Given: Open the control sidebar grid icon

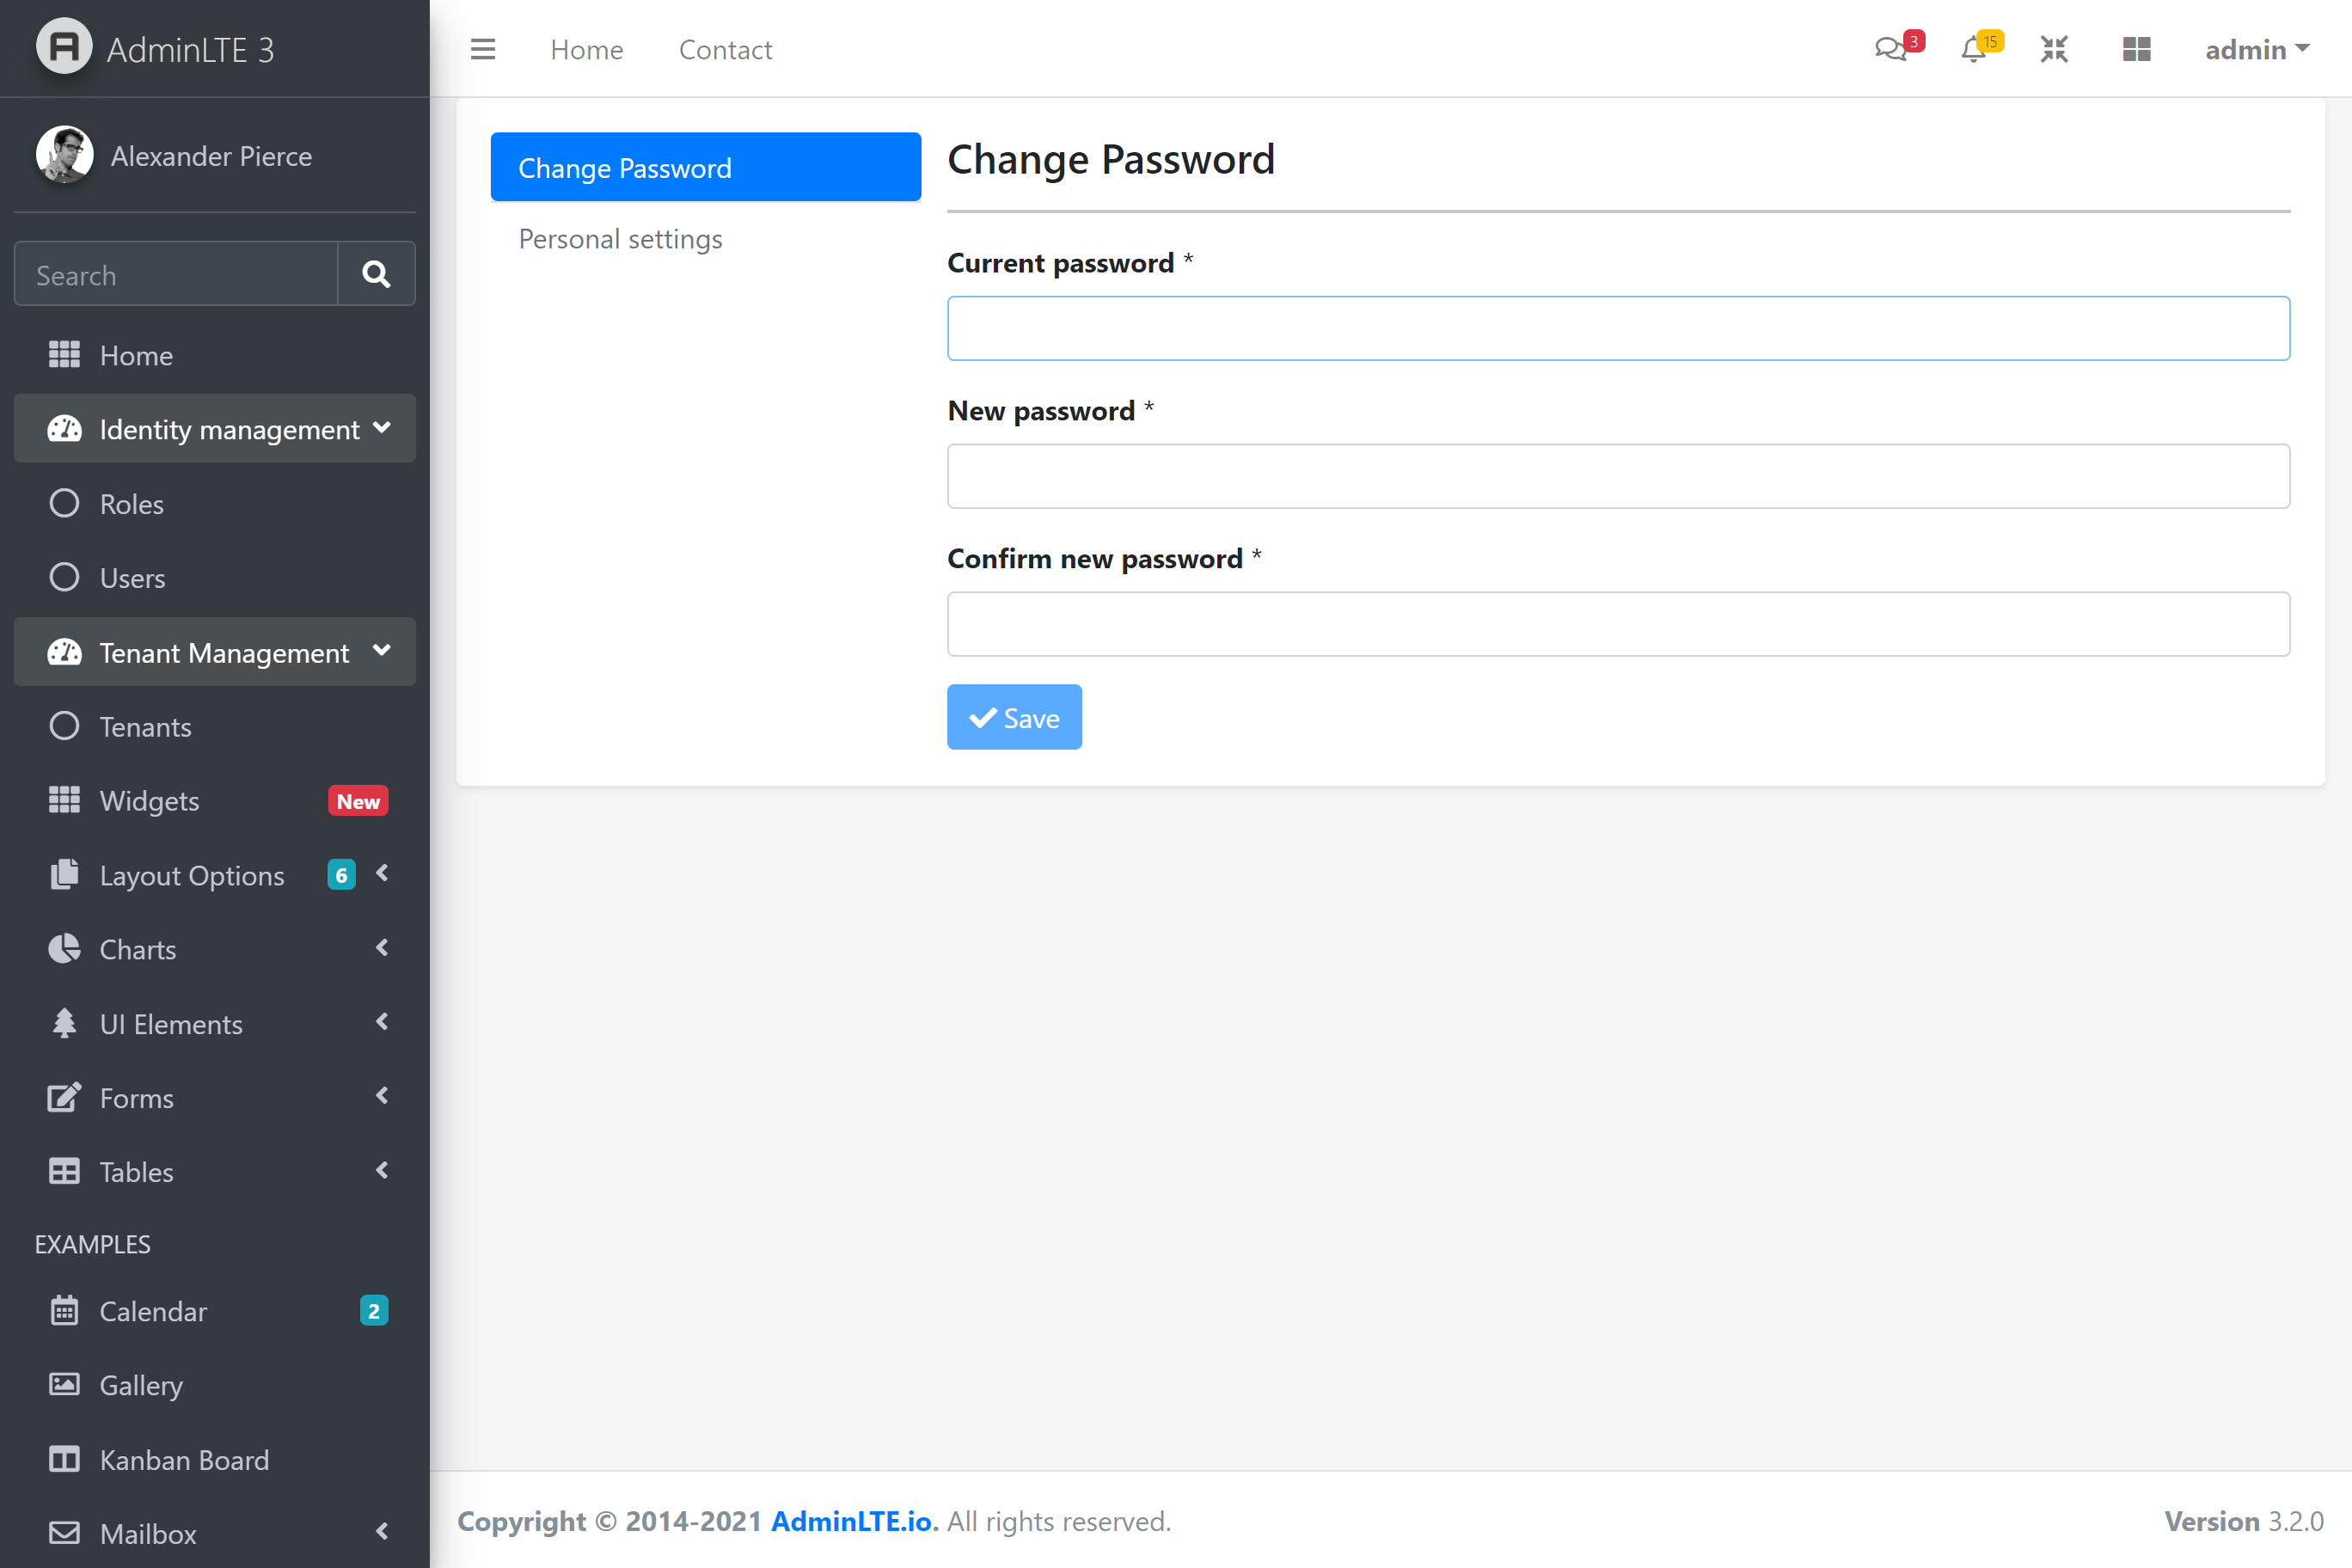Looking at the screenshot, I should coord(2136,49).
